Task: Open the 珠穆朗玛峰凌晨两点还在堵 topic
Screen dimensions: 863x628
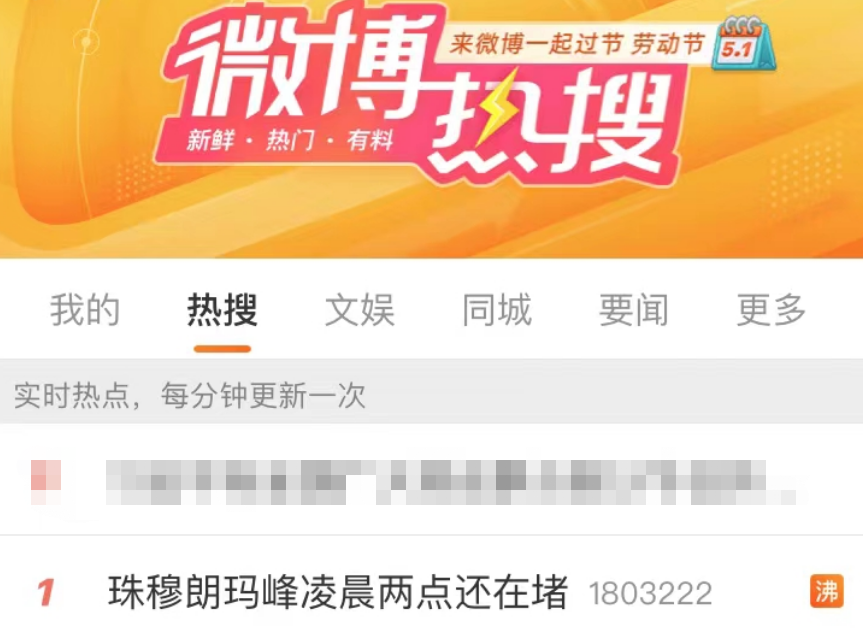Action: click(x=337, y=592)
